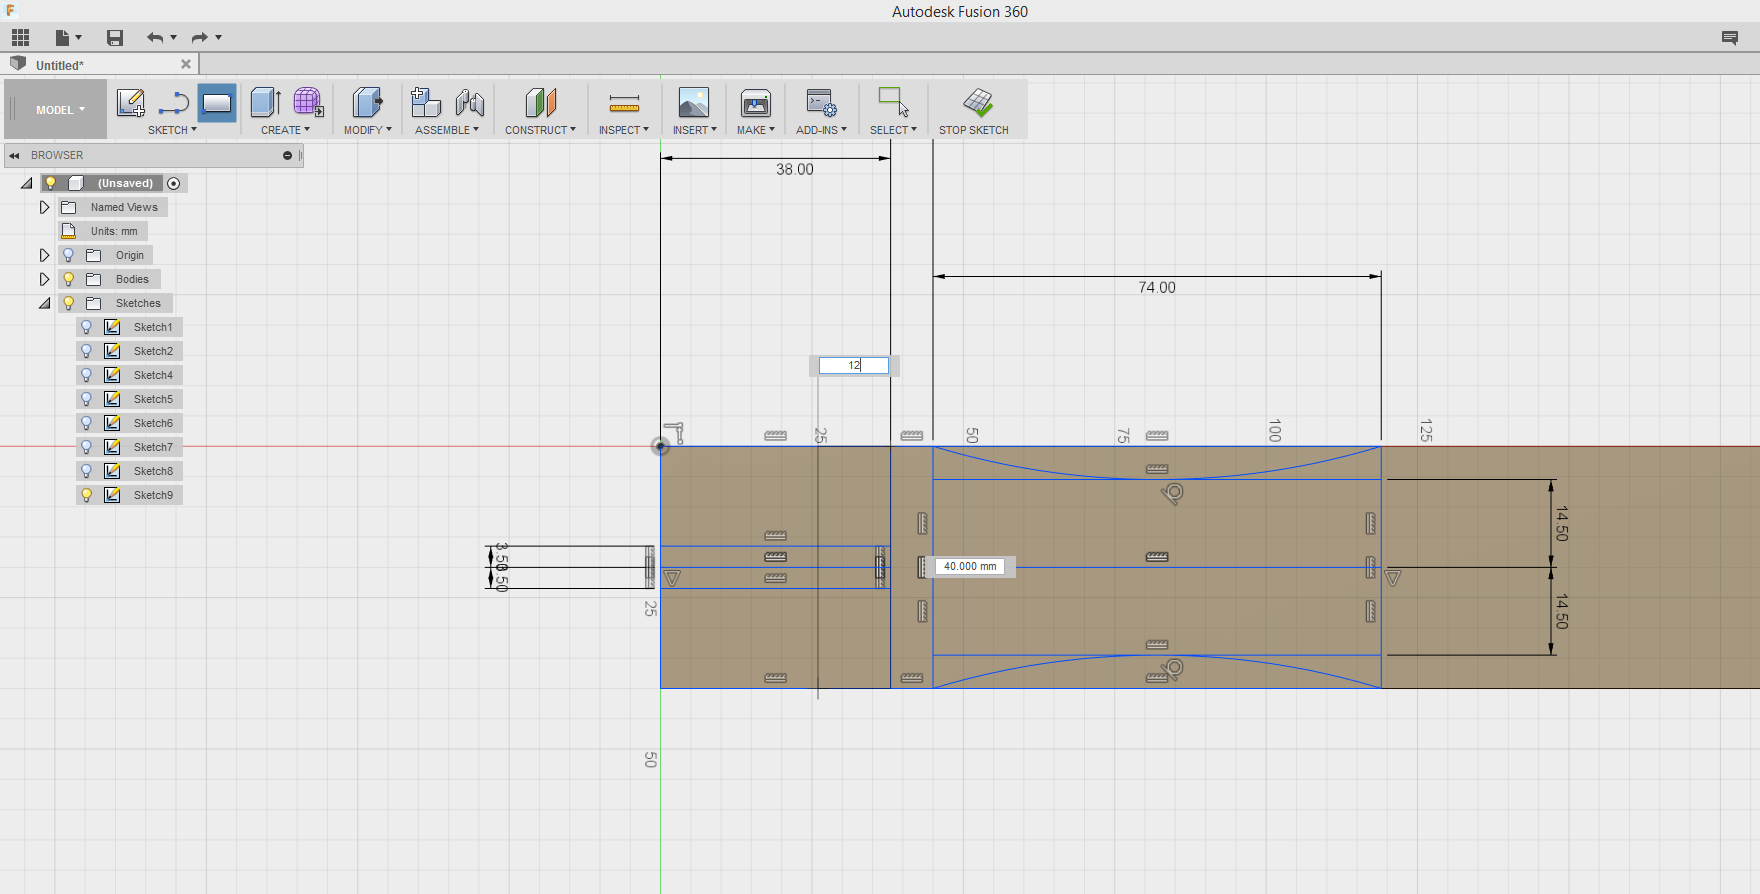This screenshot has width=1760, height=894.
Task: Click the Press Pull modify icon
Action: tap(367, 102)
